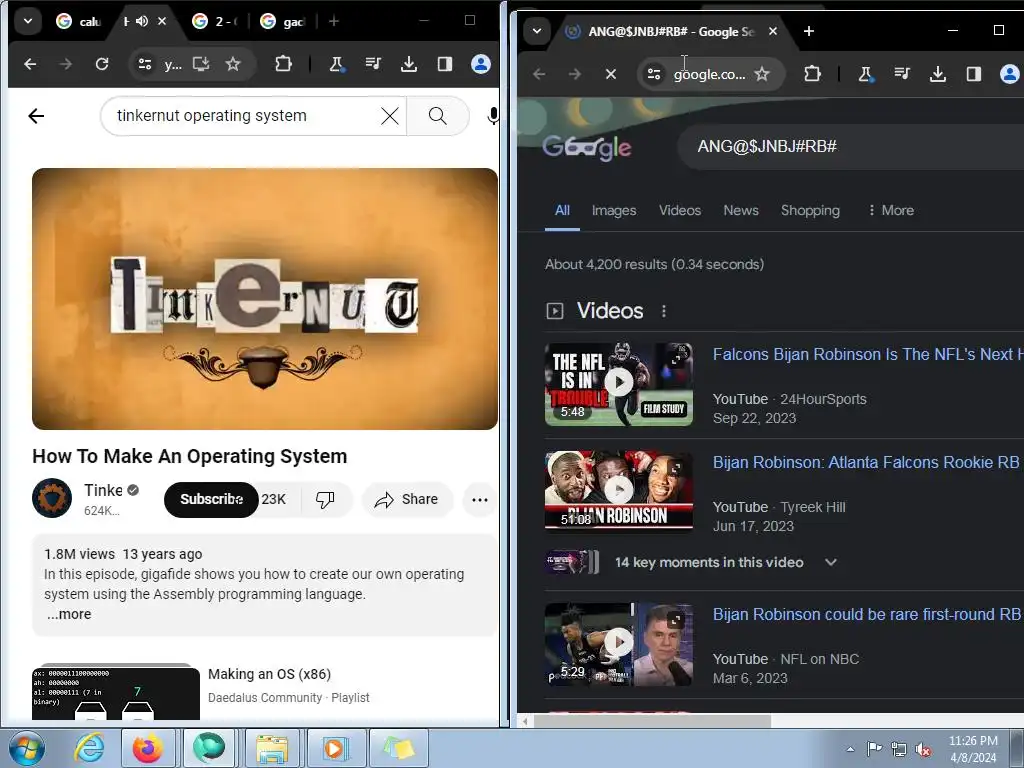Viewport: 1024px width, 768px height.
Task: Select the Shopping search tab
Action: click(x=810, y=210)
